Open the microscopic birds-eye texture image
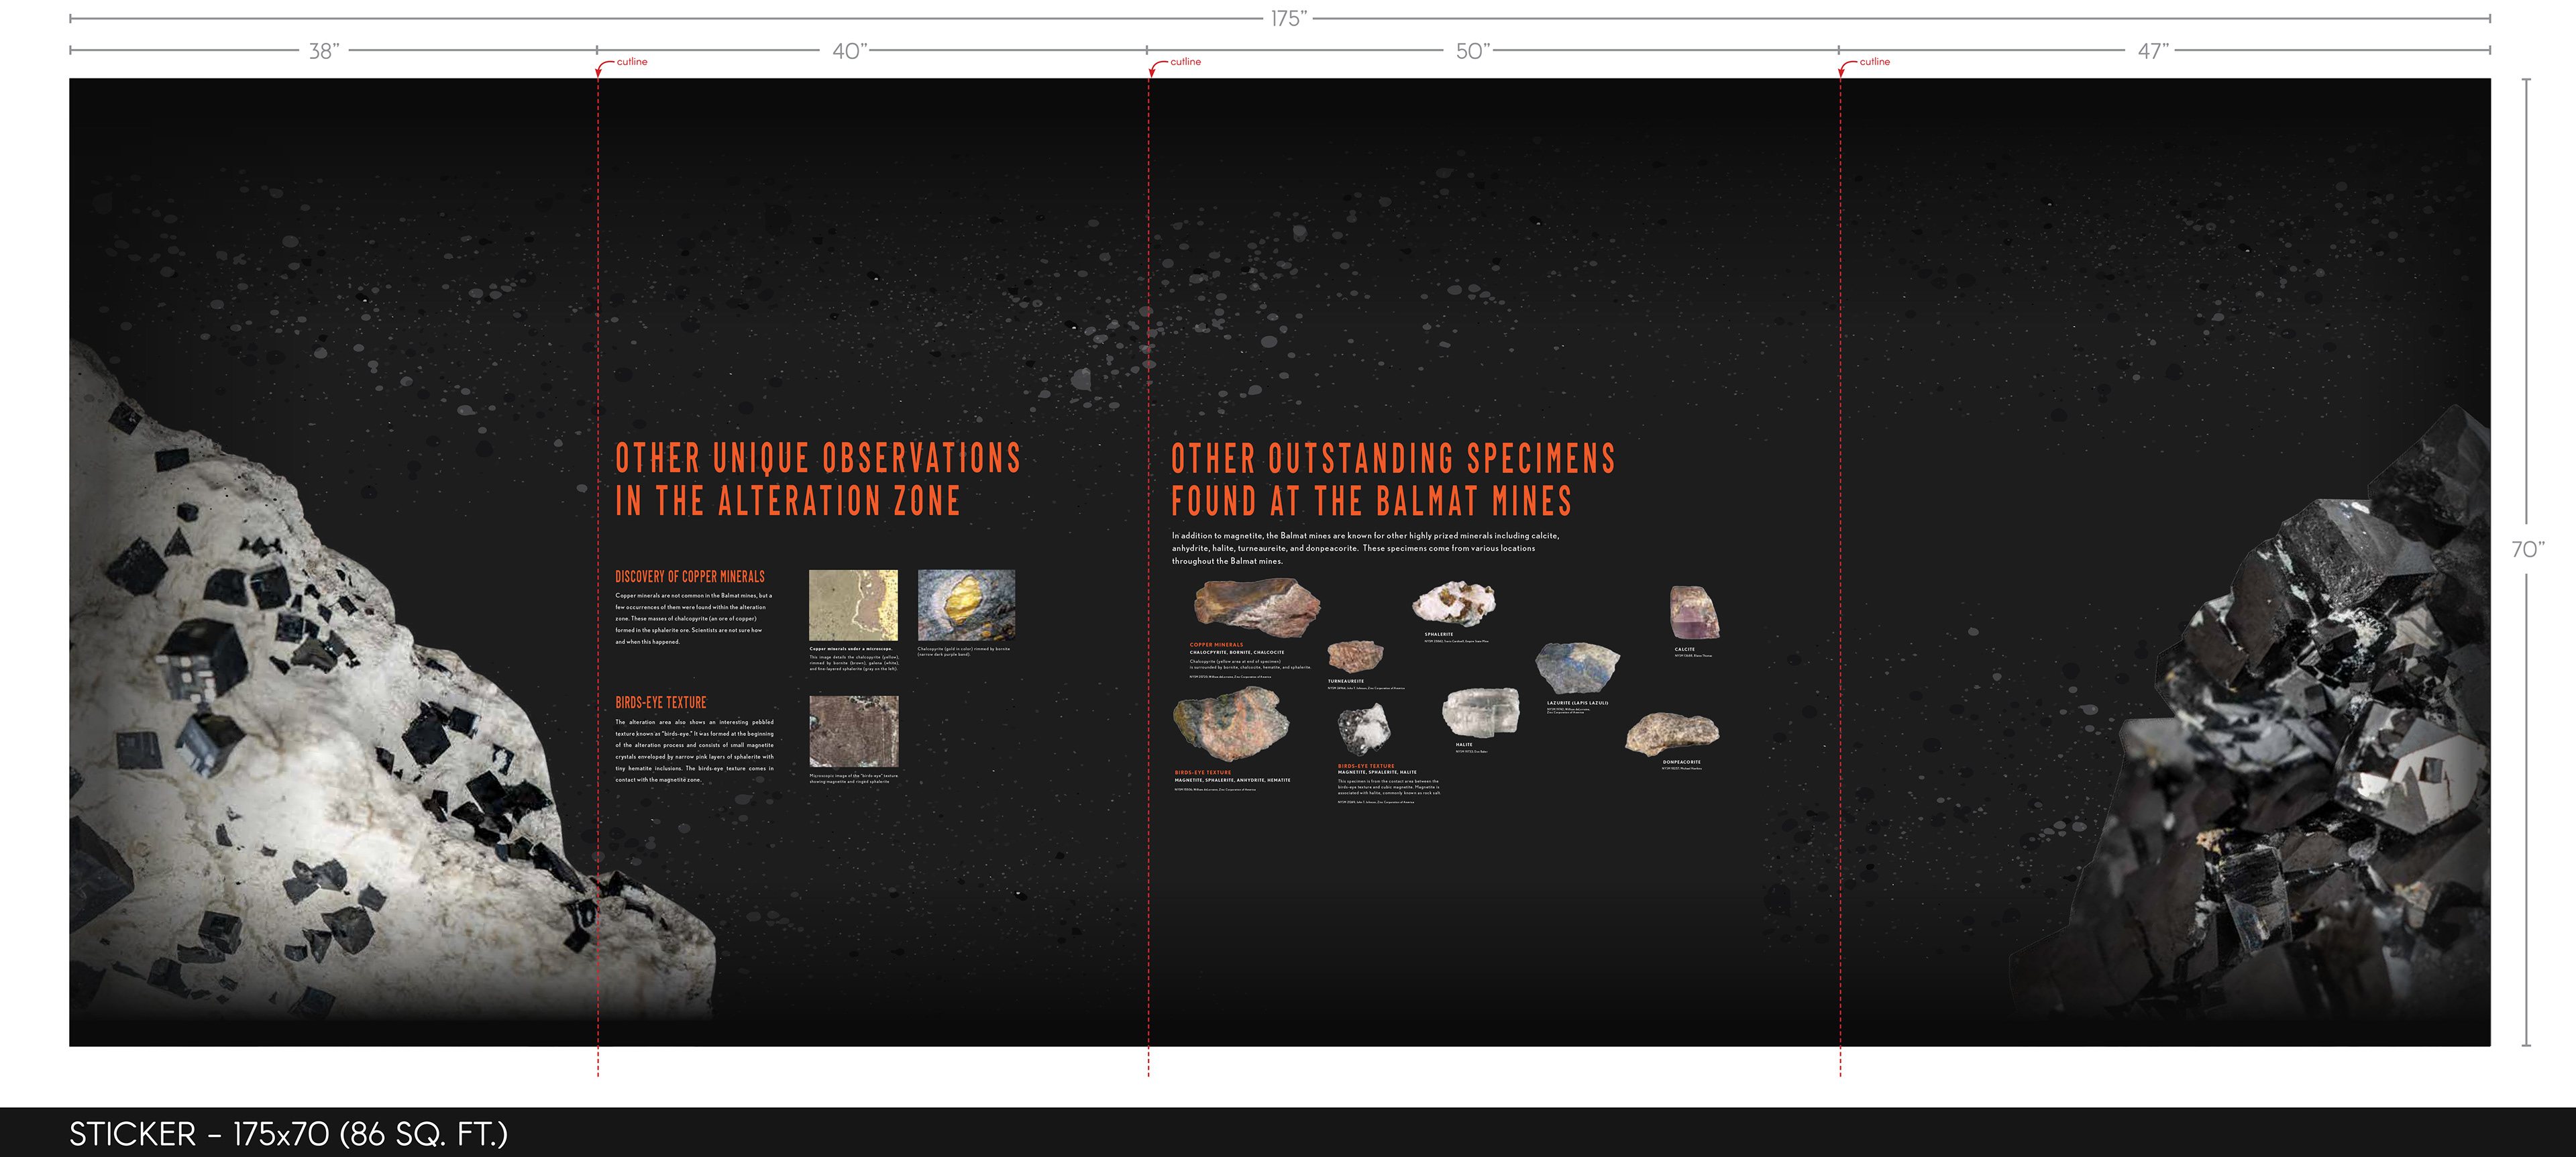This screenshot has width=2576, height=1157. (x=853, y=731)
